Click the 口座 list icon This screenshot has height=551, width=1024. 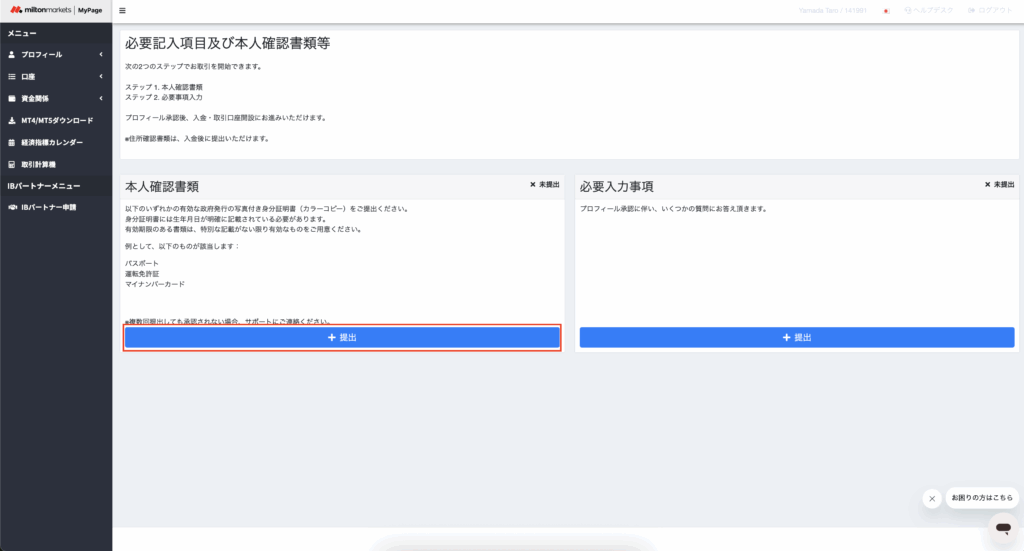[x=12, y=77]
